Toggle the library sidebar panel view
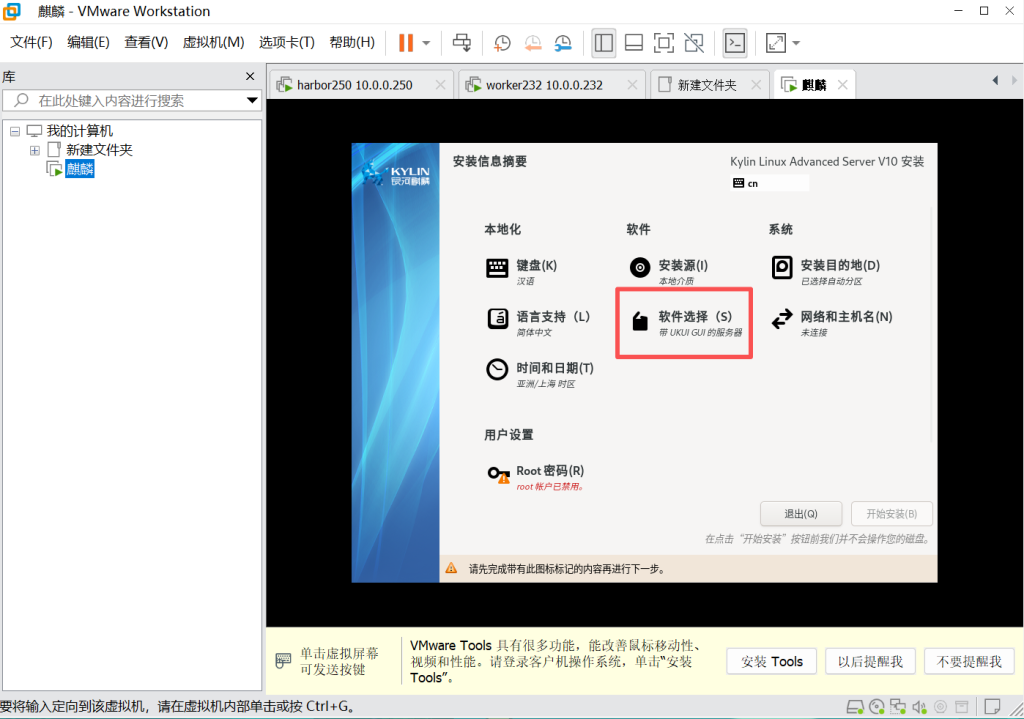 (603, 43)
